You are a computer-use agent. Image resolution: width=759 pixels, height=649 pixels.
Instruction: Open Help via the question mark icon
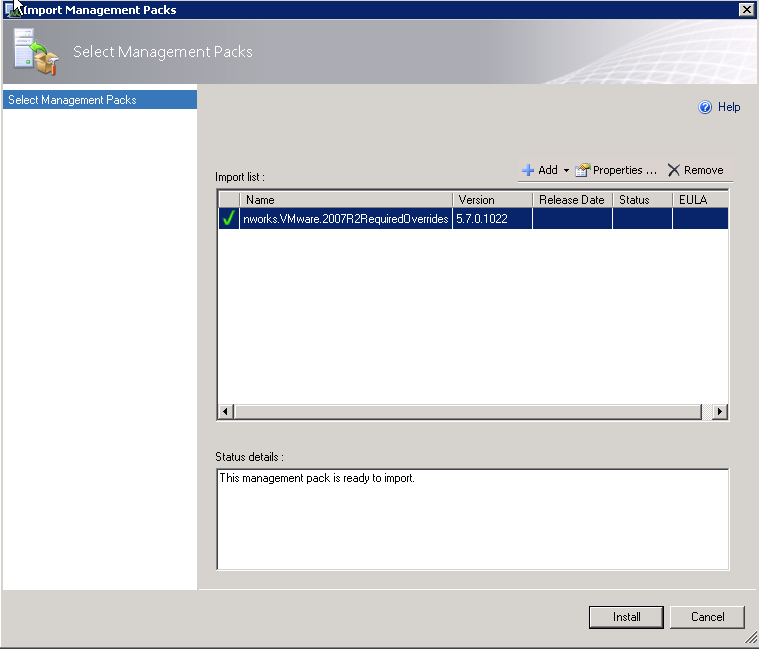click(705, 107)
